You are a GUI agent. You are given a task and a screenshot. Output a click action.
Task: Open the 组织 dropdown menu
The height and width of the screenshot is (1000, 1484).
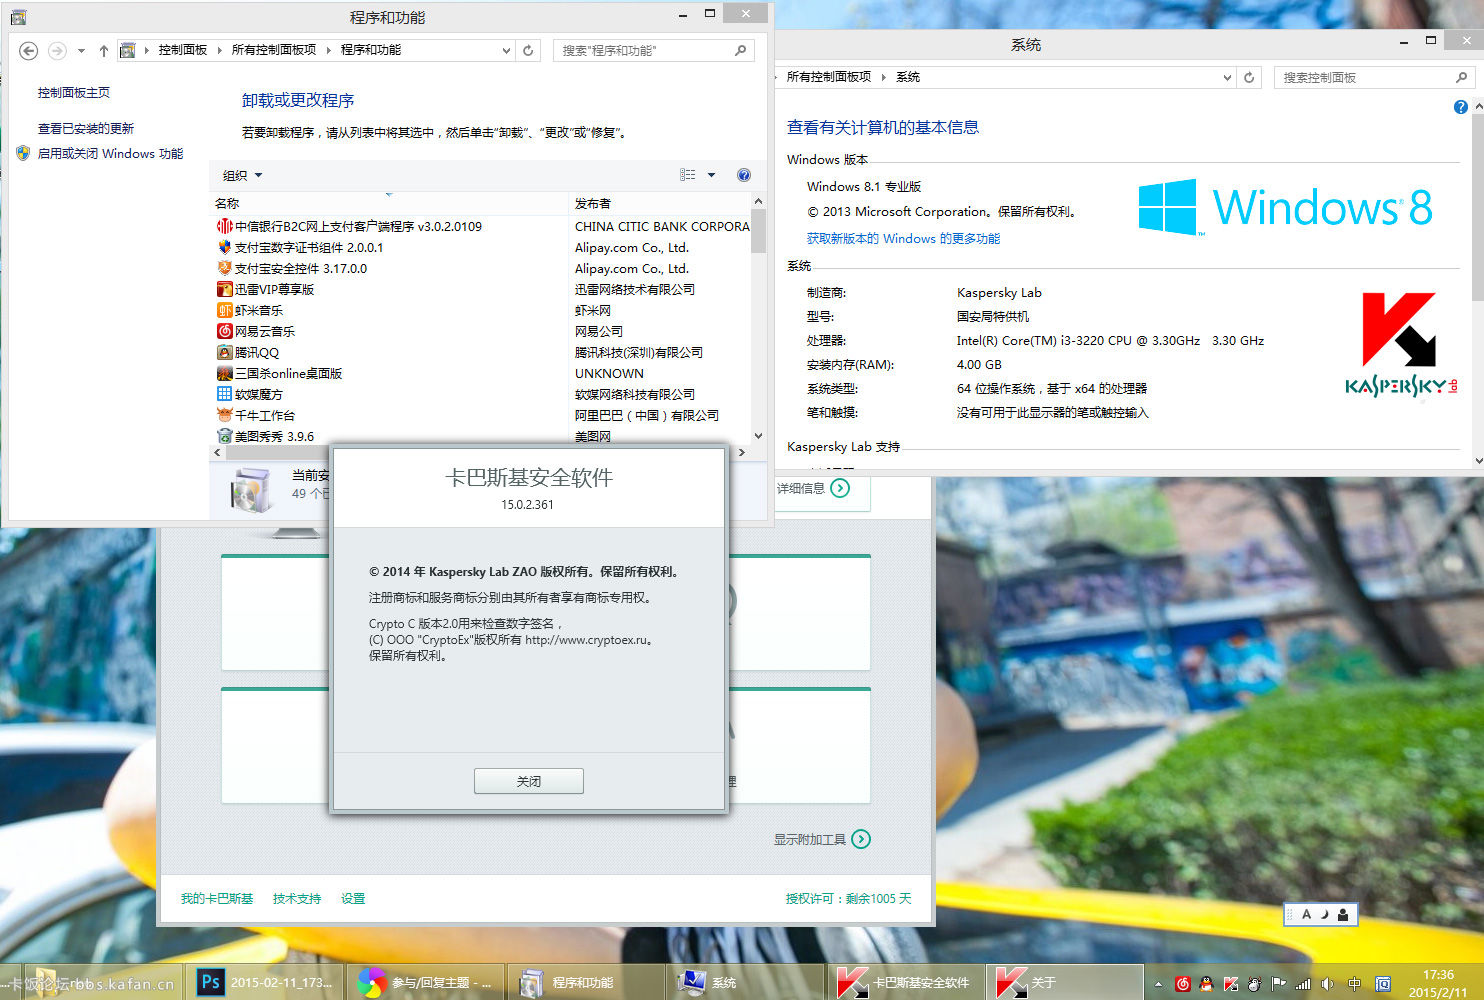[242, 175]
